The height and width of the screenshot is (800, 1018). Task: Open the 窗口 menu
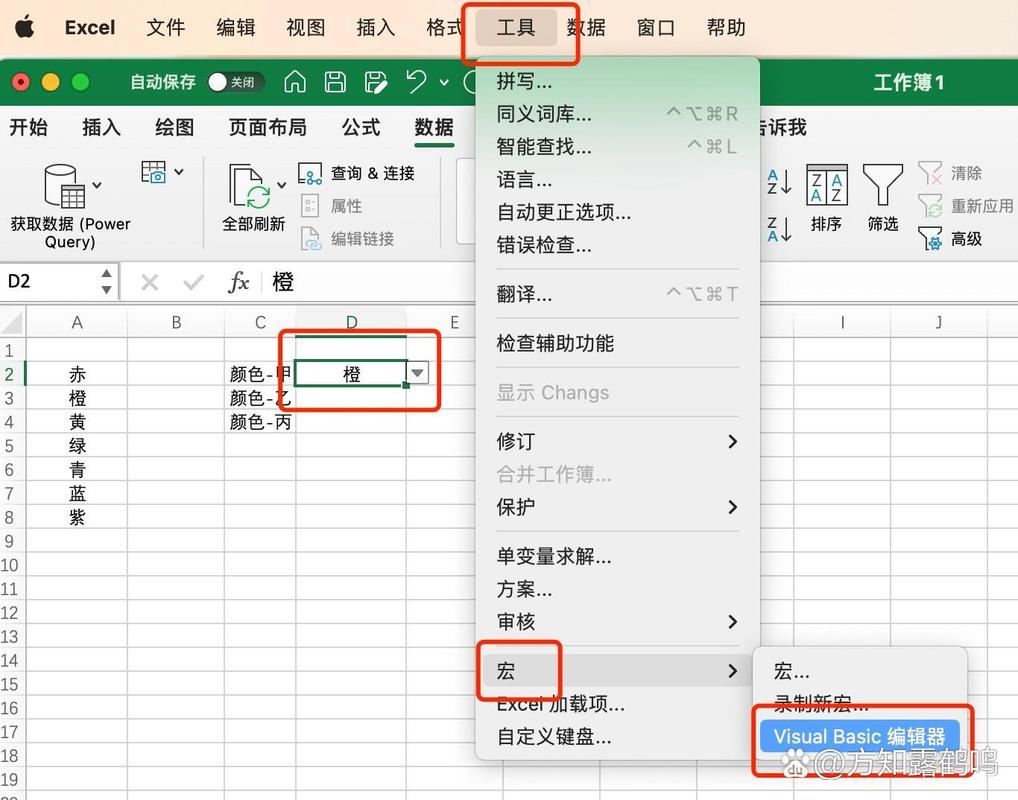(656, 27)
